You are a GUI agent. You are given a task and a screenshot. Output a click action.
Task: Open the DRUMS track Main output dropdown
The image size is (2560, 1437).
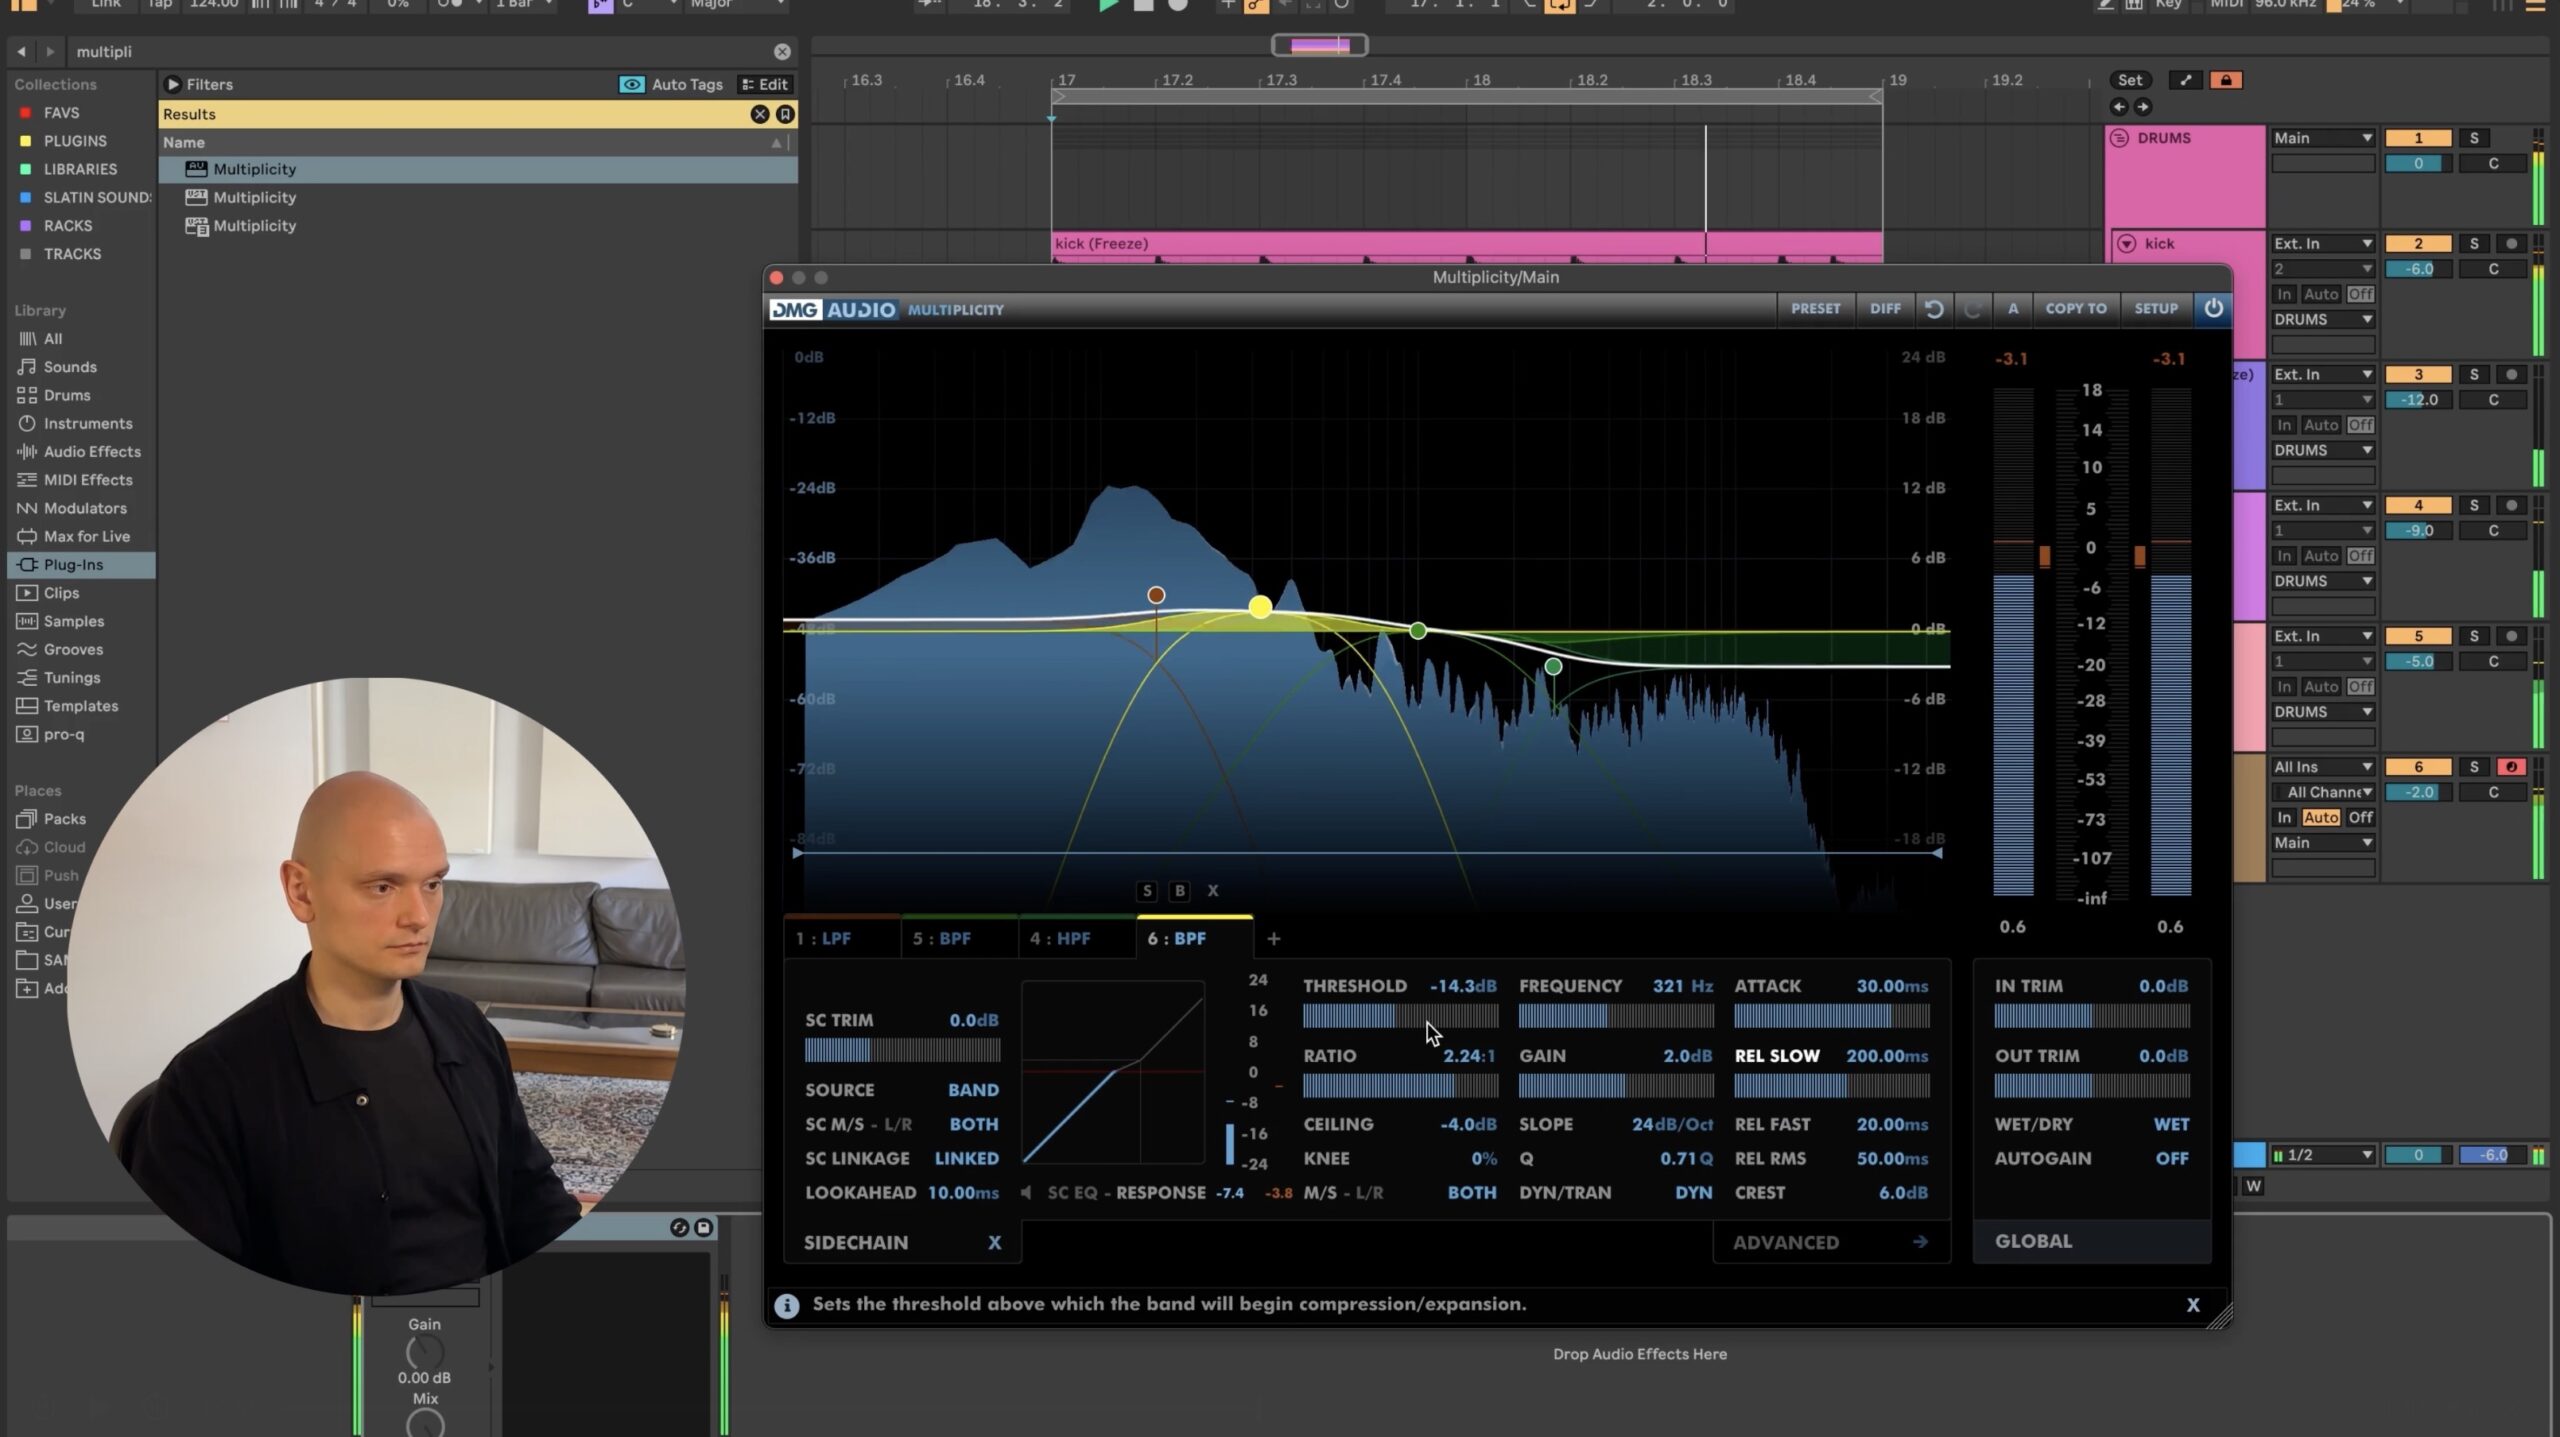[x=2322, y=138]
